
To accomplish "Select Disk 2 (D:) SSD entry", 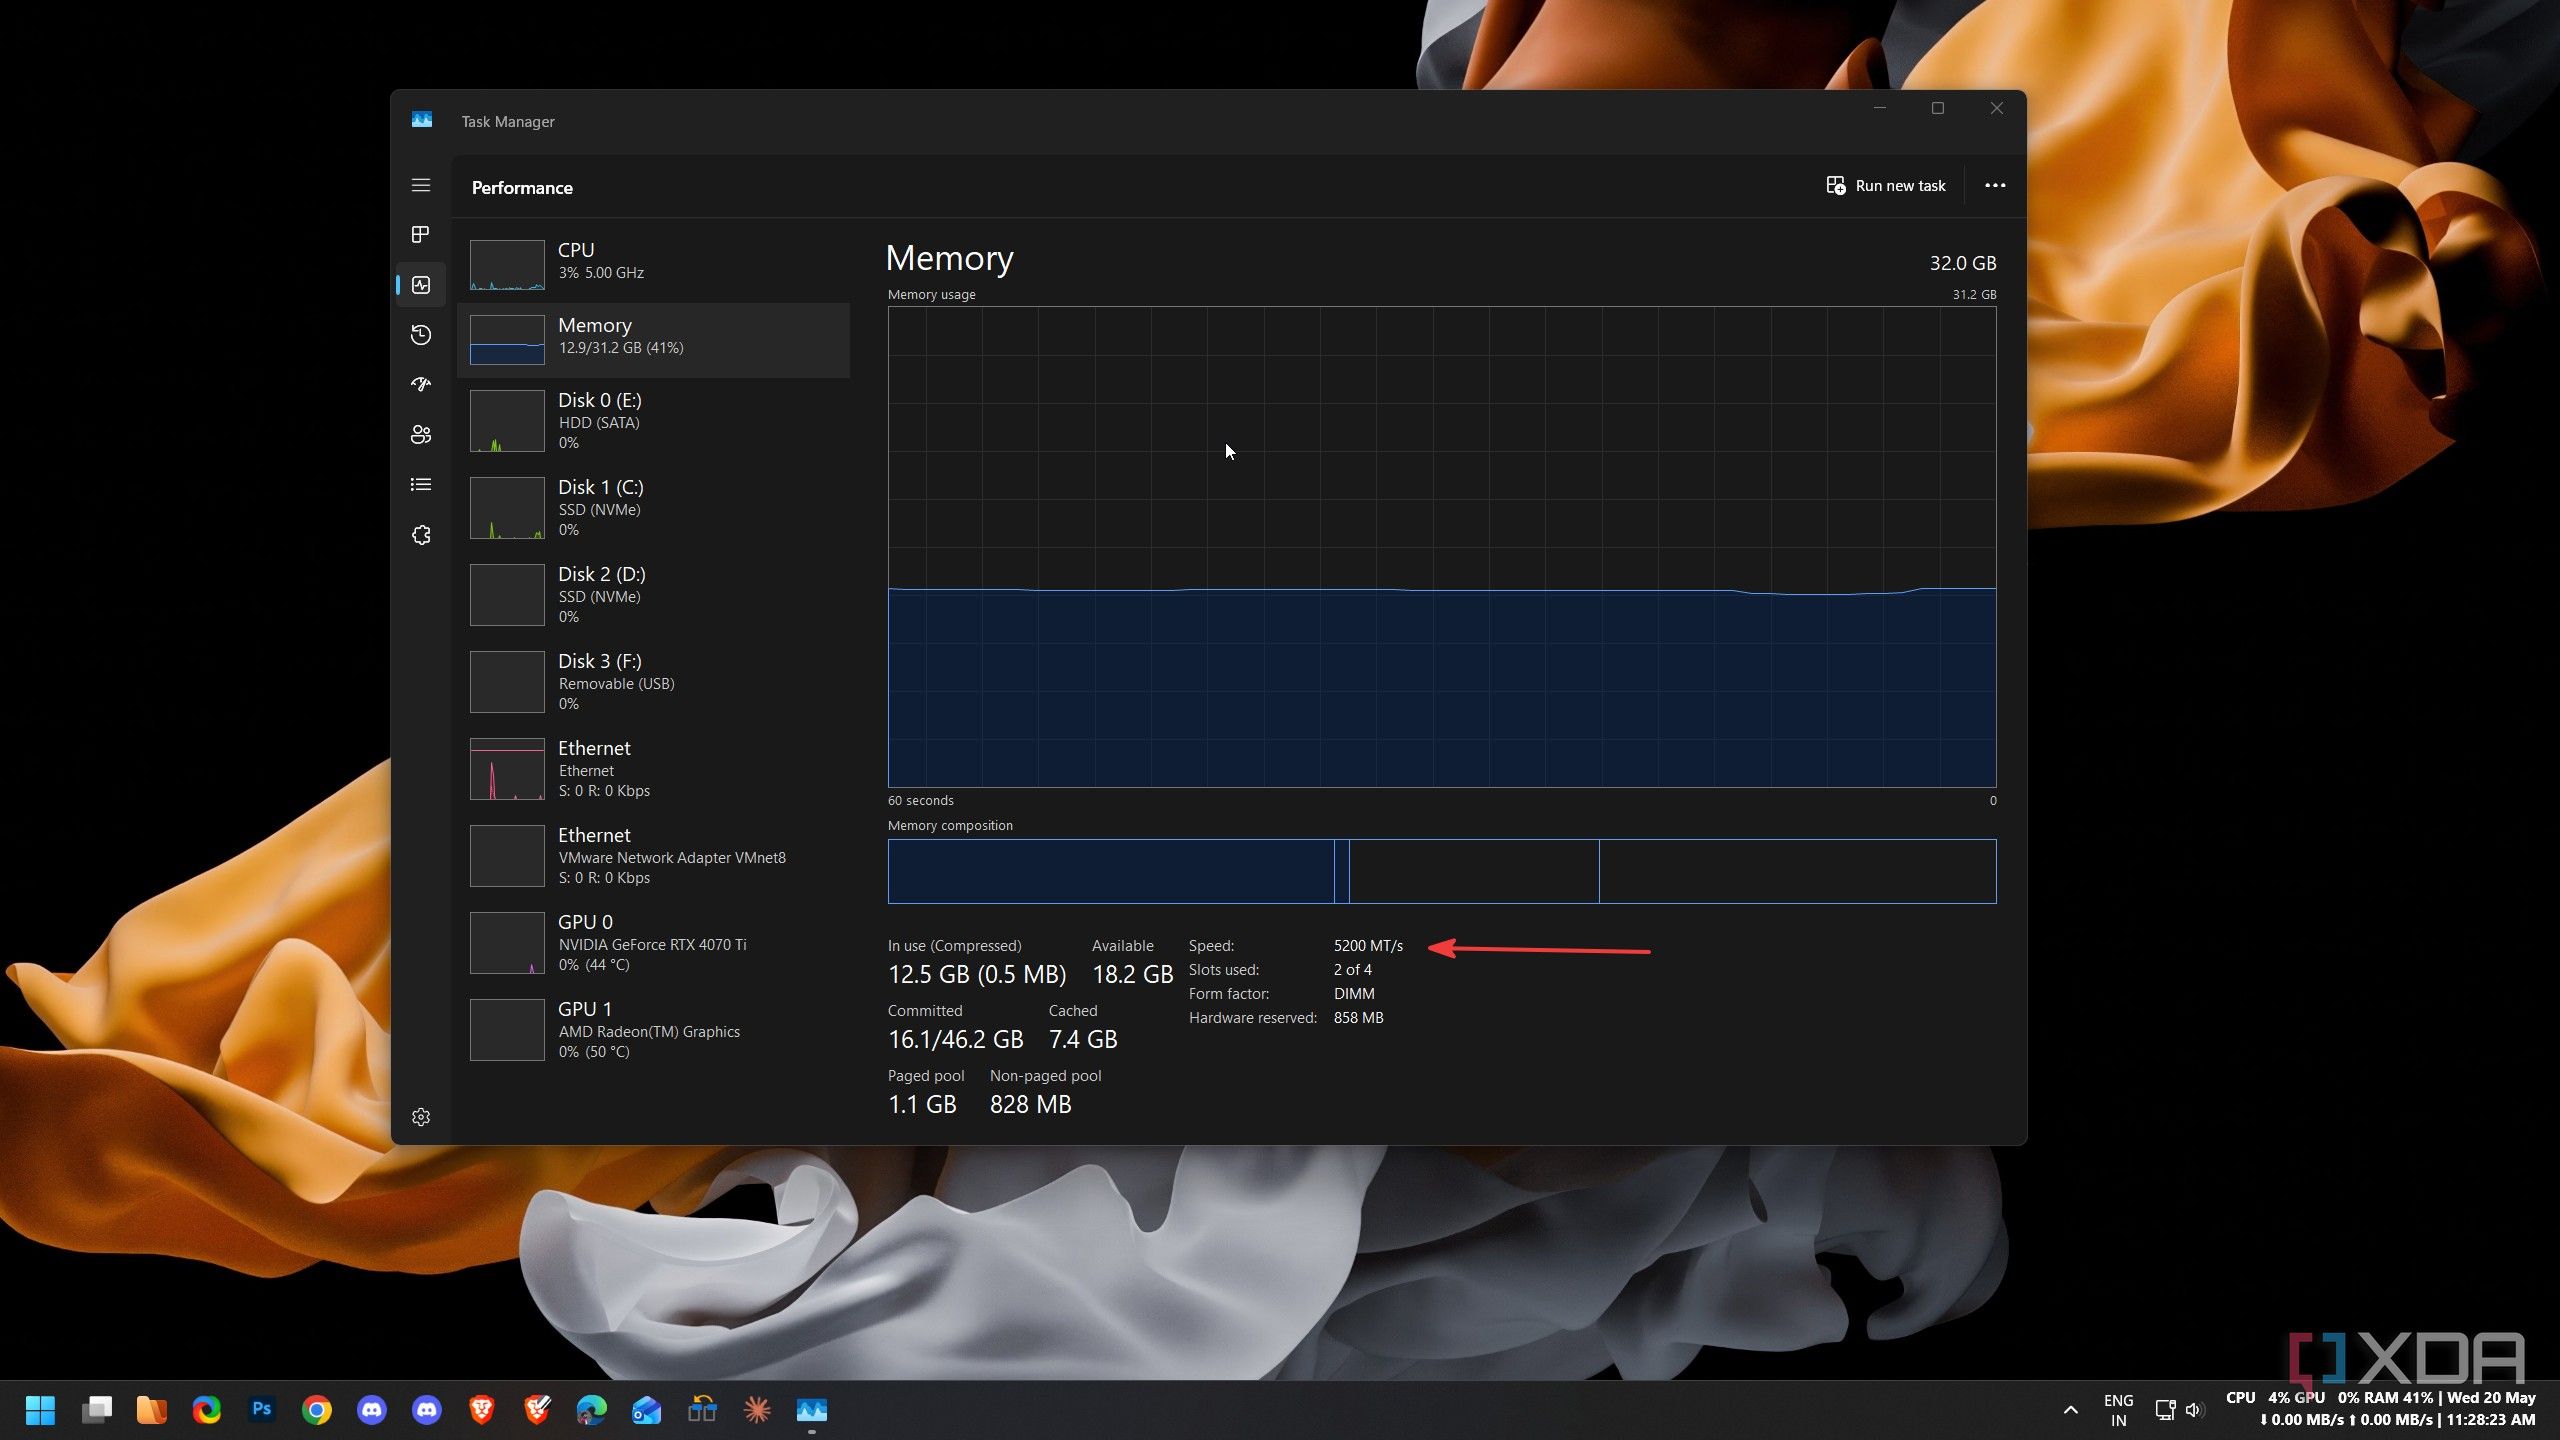I will tap(654, 595).
